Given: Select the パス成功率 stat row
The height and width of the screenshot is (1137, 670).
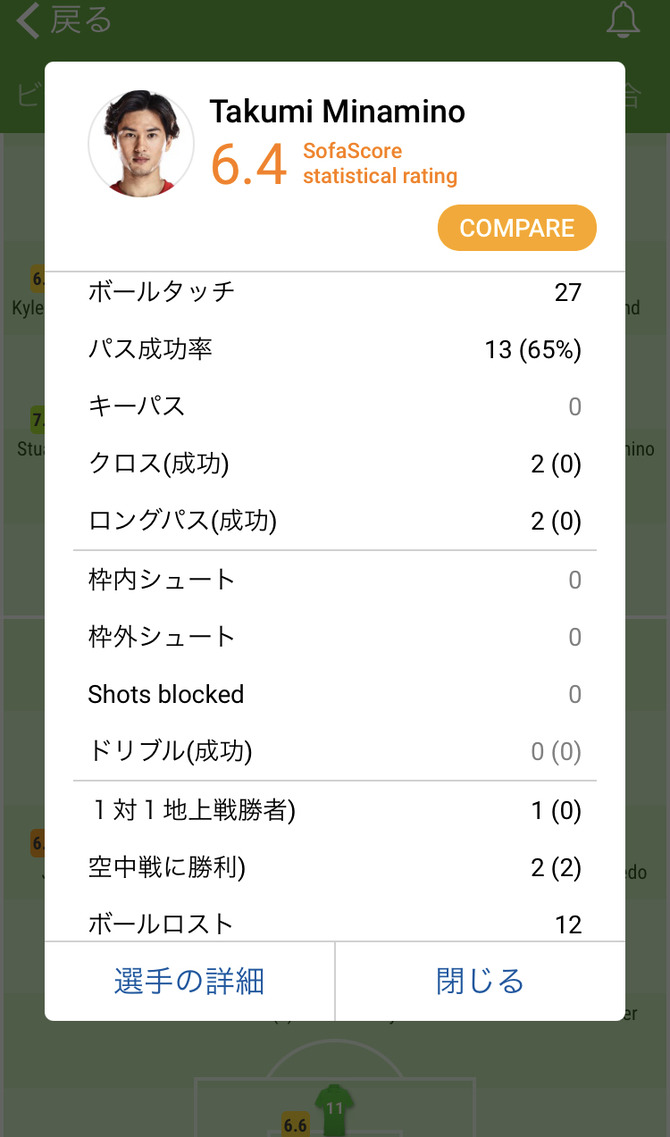Looking at the screenshot, I should [x=335, y=350].
